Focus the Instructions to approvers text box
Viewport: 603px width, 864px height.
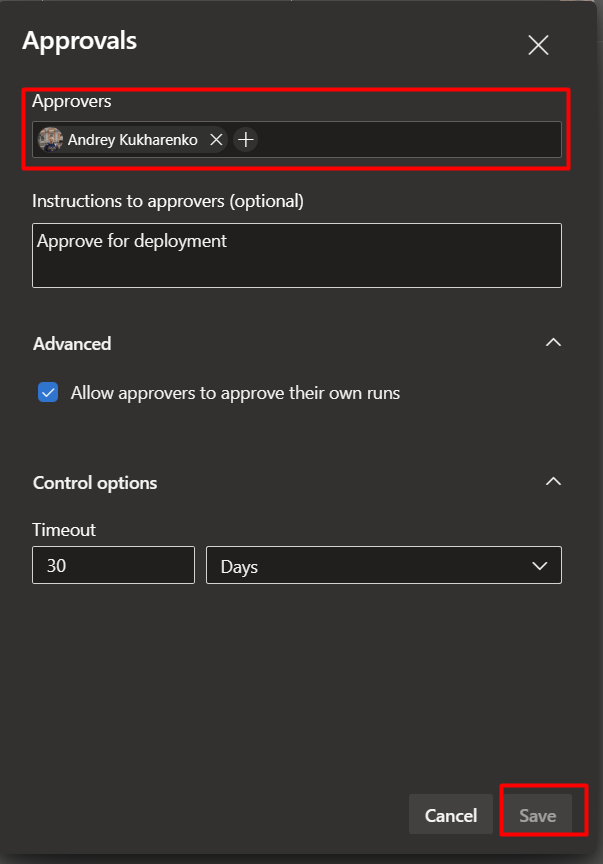297,255
